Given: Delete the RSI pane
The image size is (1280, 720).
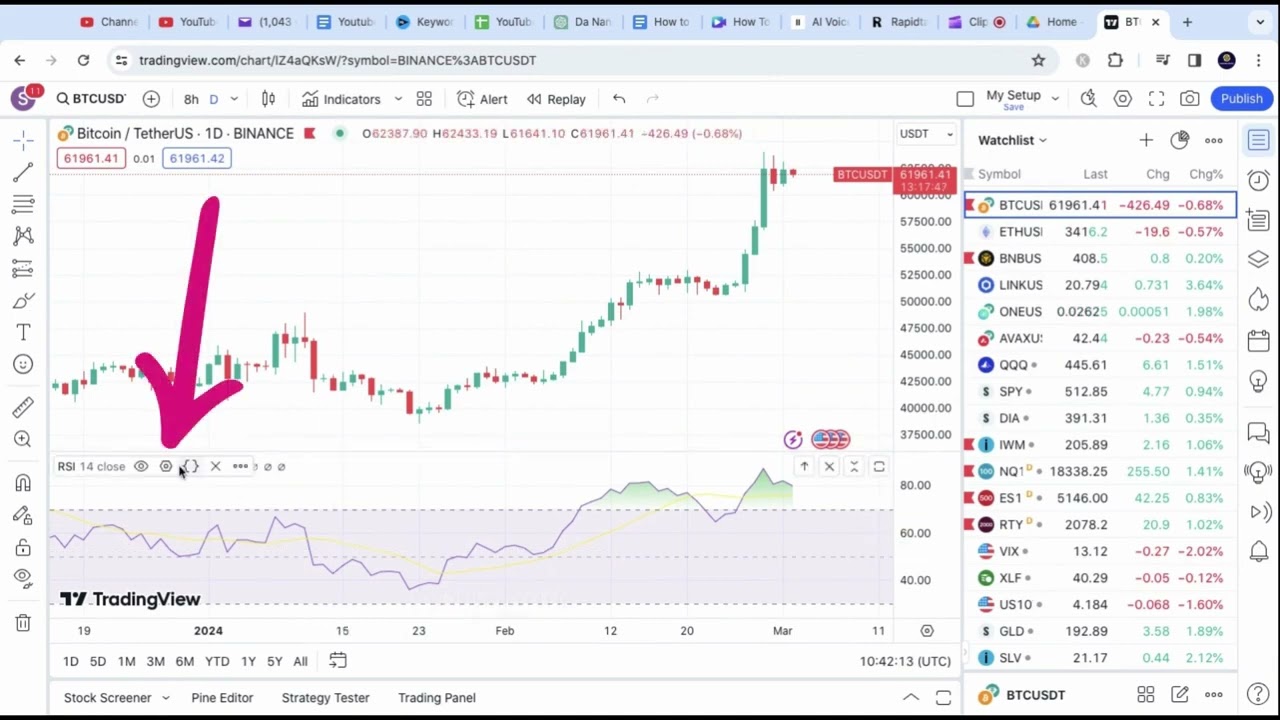Looking at the screenshot, I should tap(829, 467).
